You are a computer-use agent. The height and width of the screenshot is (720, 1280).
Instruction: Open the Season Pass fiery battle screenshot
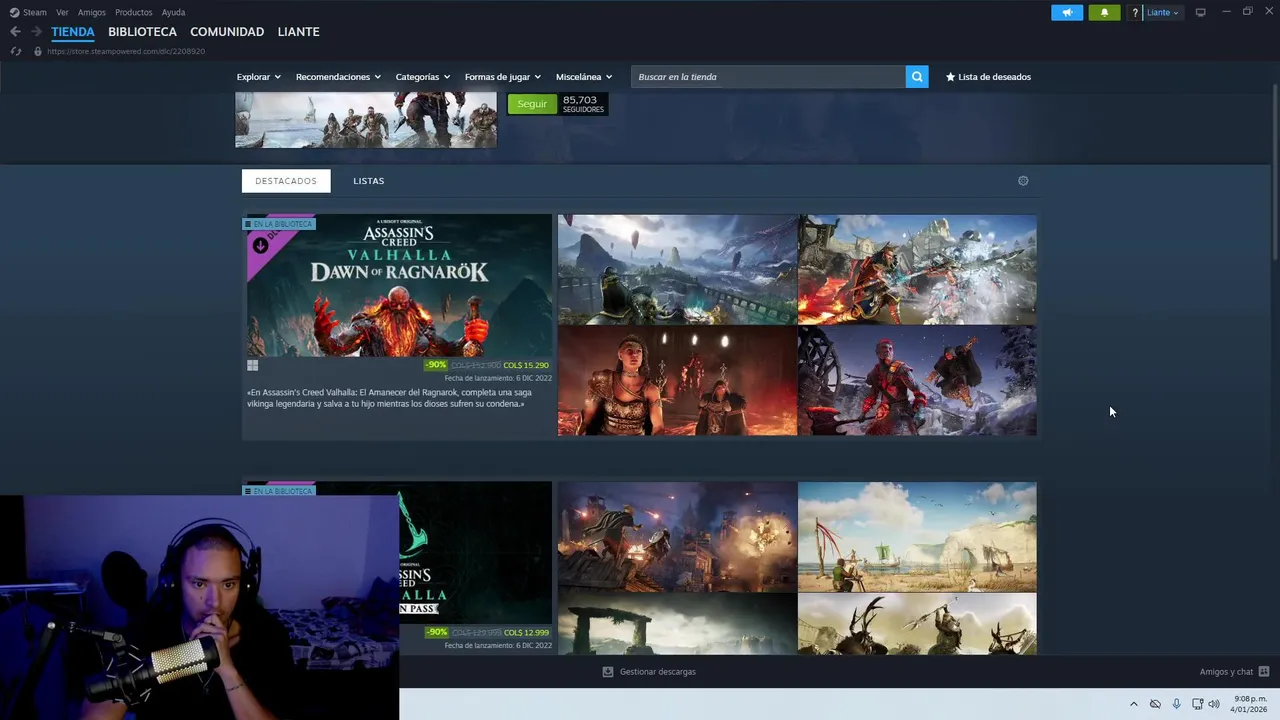click(x=677, y=537)
